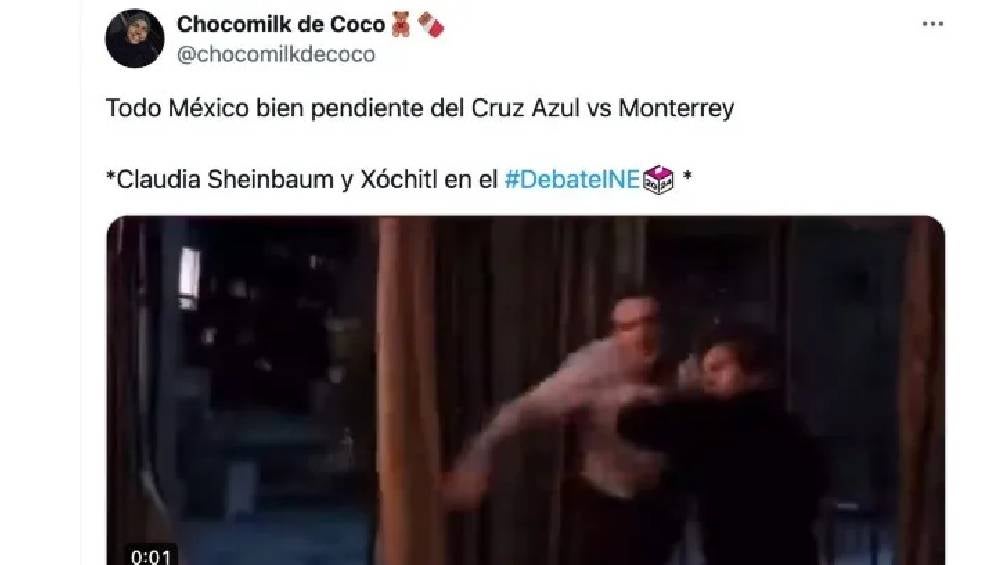Open Chocomilk de Coco's profile avatar
Screen dimensions: 1004x565
coord(134,38)
